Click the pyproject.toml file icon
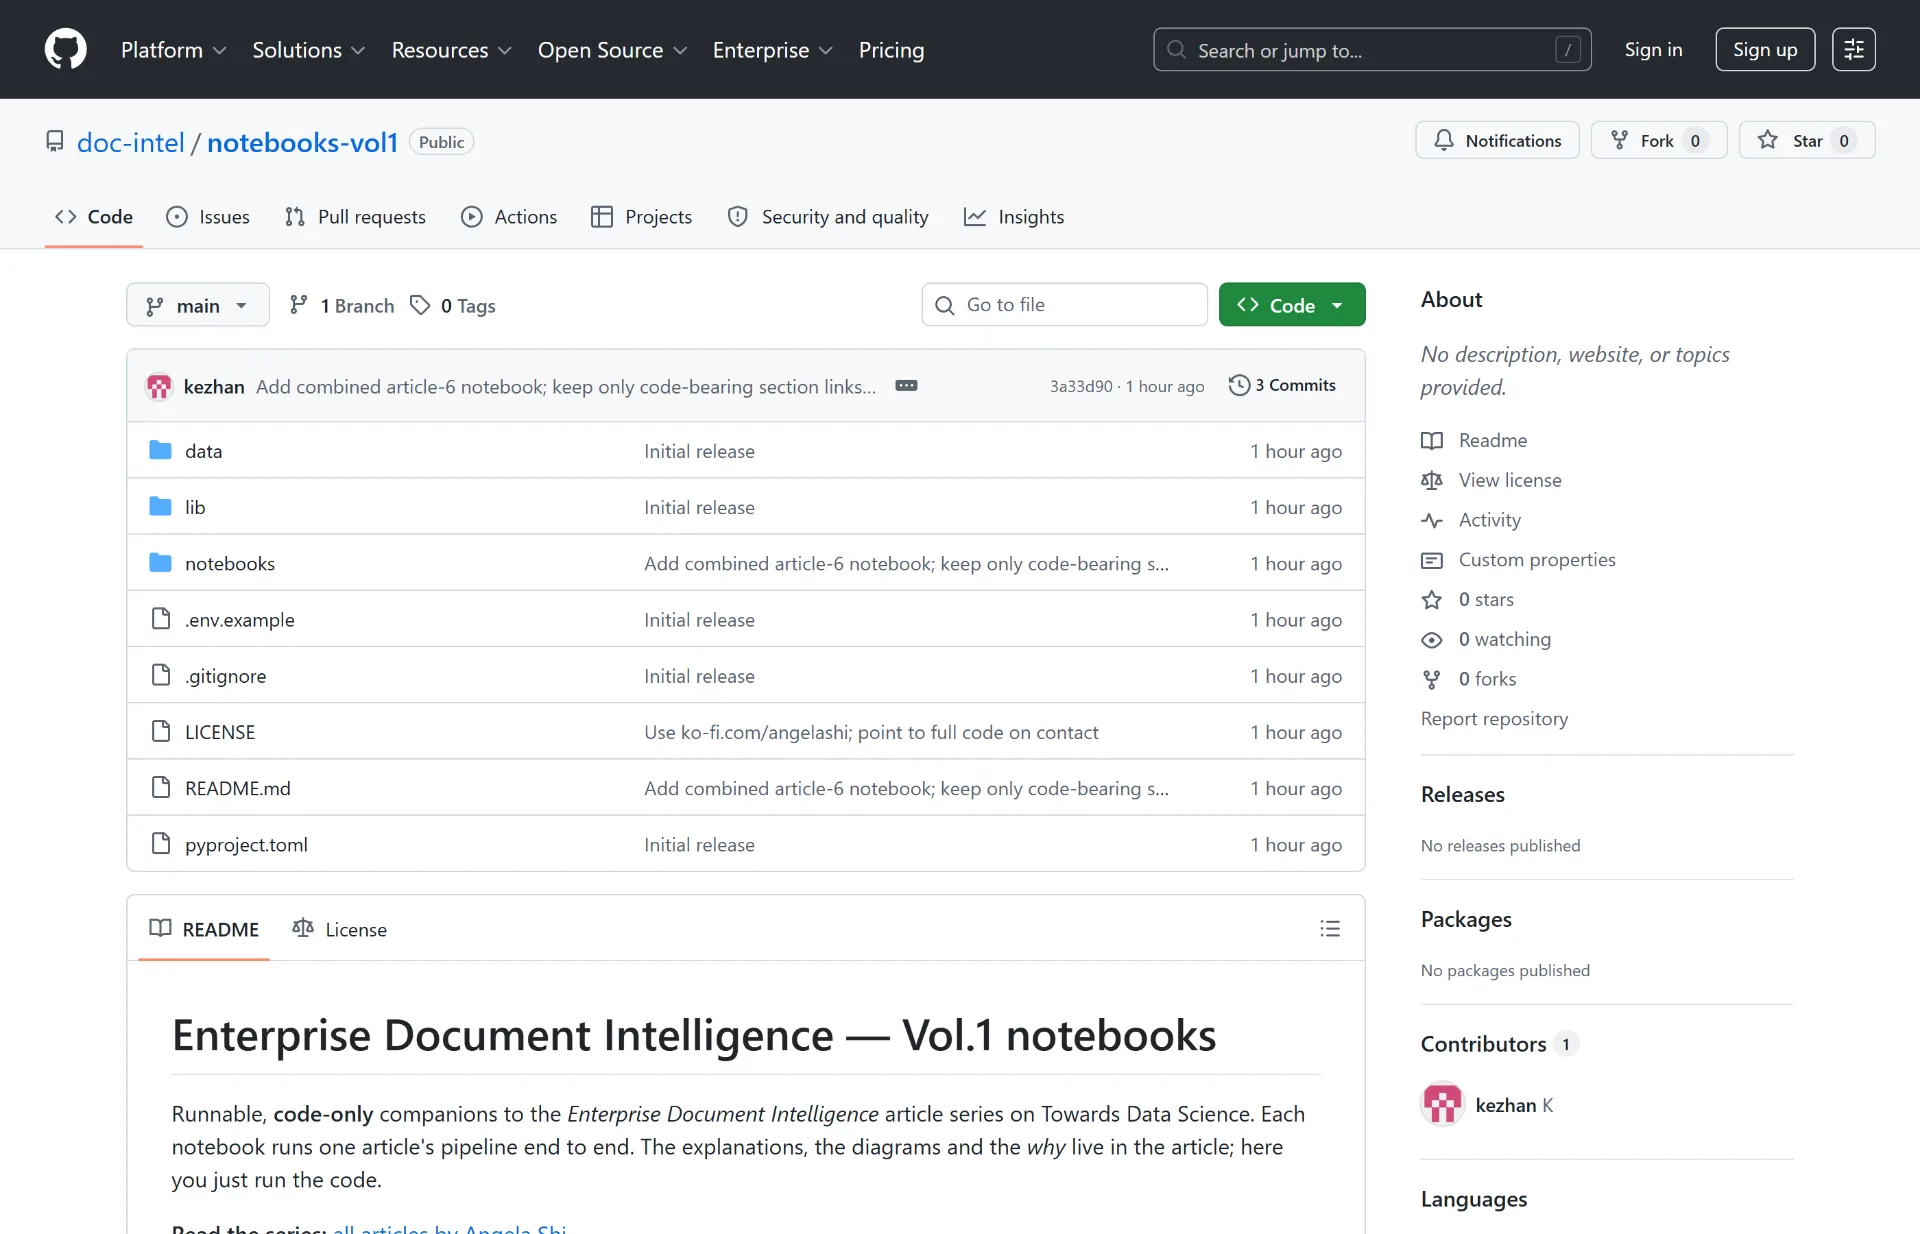The height and width of the screenshot is (1234, 1920). (x=160, y=844)
